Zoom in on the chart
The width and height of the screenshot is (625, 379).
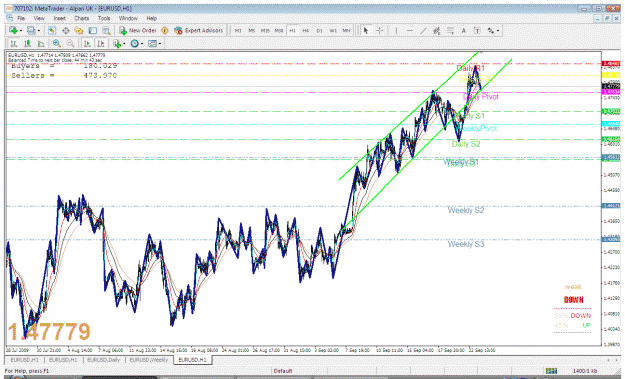[x=57, y=43]
